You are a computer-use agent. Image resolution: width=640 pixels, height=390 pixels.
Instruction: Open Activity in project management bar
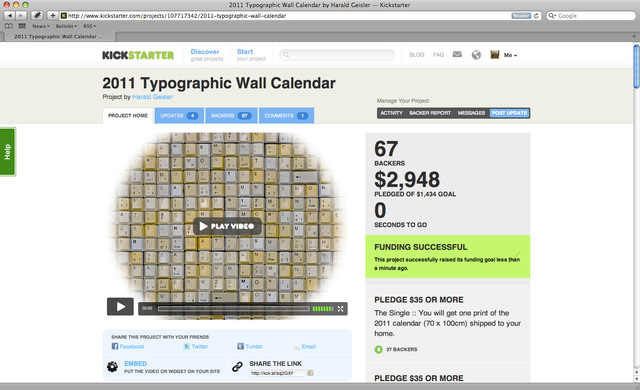coord(391,113)
